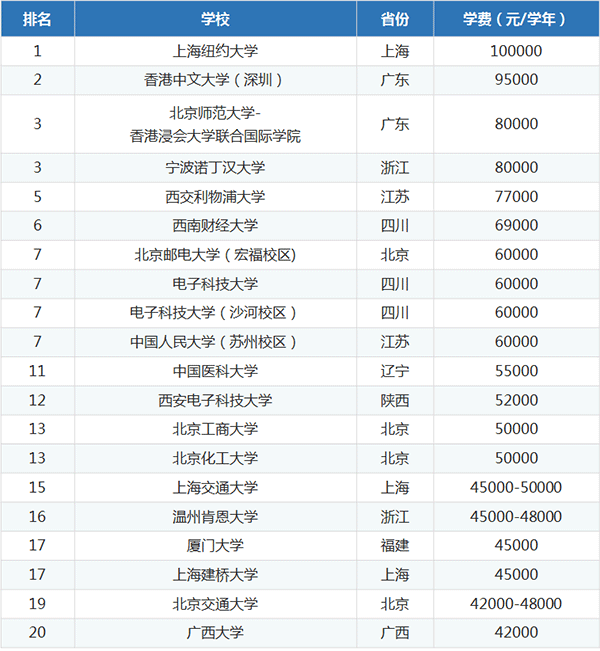Screen dimensions: 600x651
Task: Click rank number 2
Action: coord(37,80)
